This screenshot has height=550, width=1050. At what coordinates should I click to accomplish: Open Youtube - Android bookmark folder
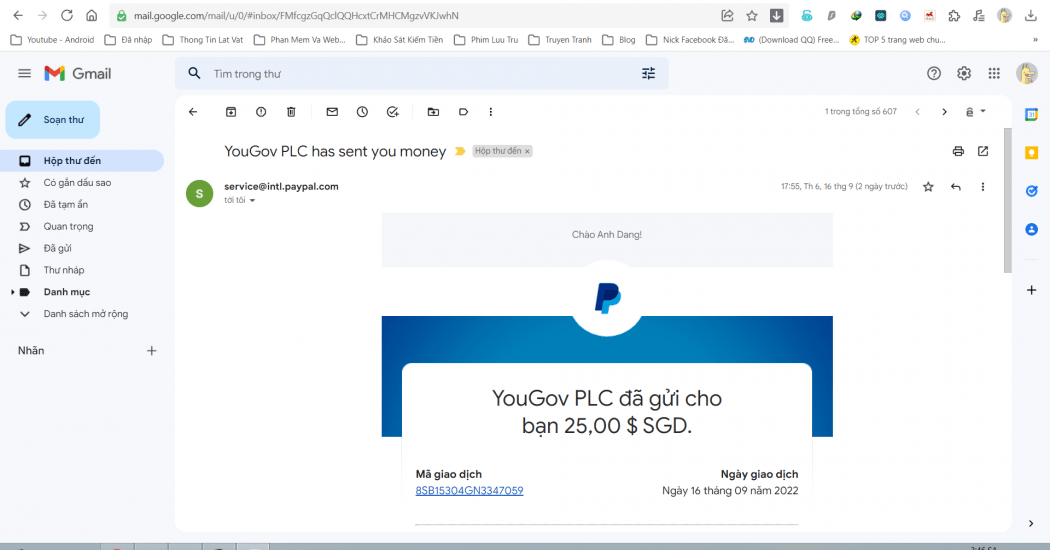click(x=52, y=40)
